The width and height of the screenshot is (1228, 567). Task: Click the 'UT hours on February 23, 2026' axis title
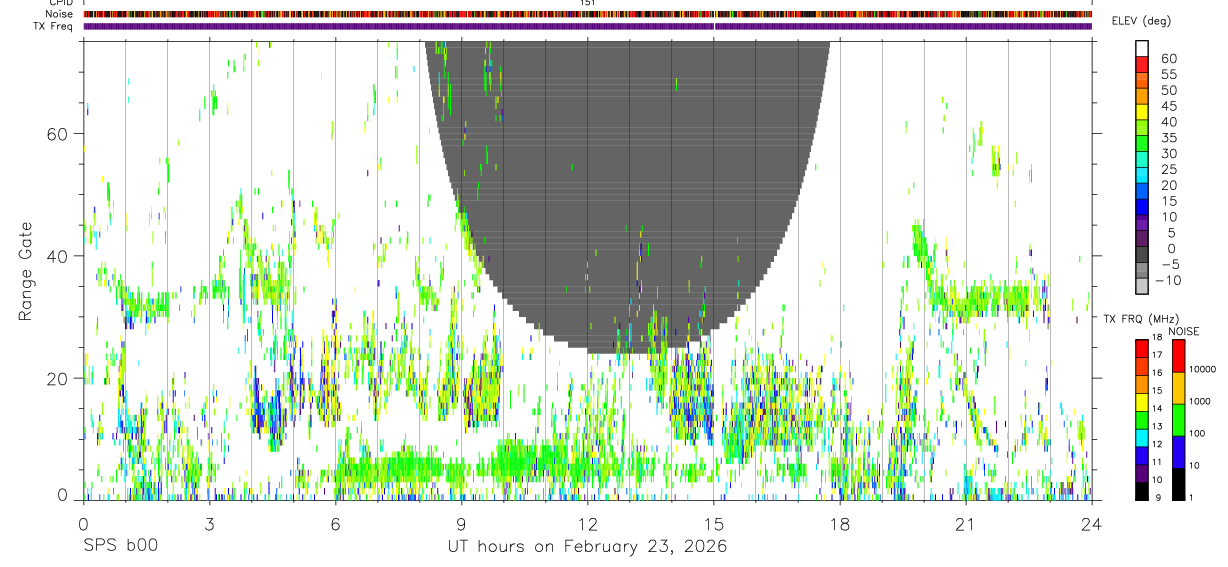587,546
